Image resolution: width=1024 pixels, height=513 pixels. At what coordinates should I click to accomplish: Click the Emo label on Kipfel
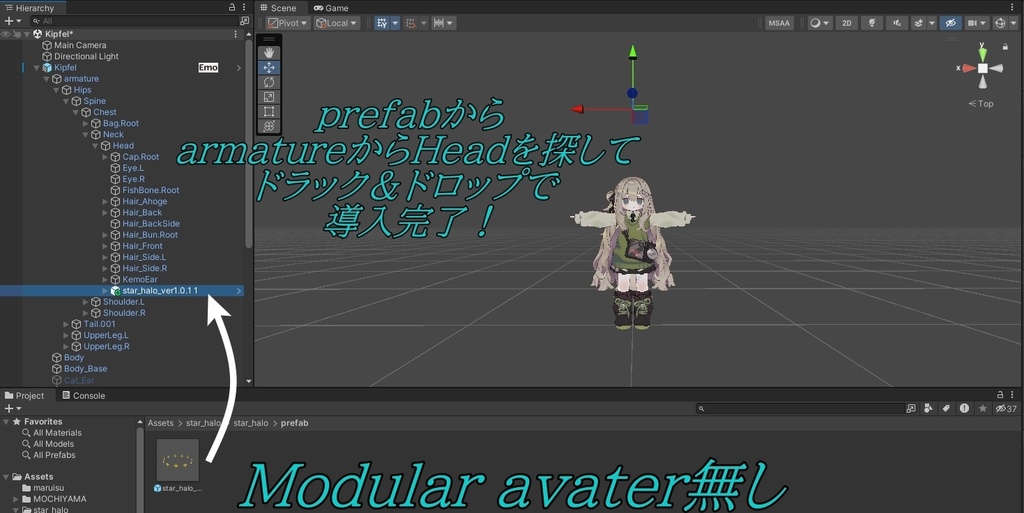[208, 68]
